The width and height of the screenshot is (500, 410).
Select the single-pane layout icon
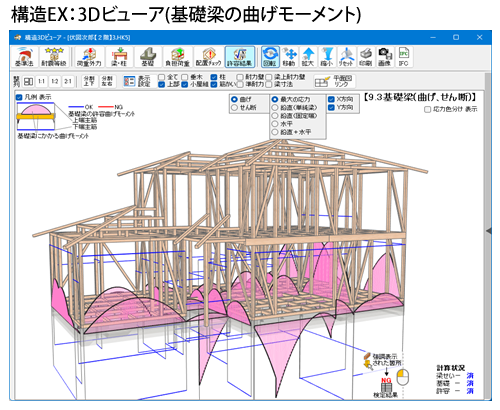(28, 81)
